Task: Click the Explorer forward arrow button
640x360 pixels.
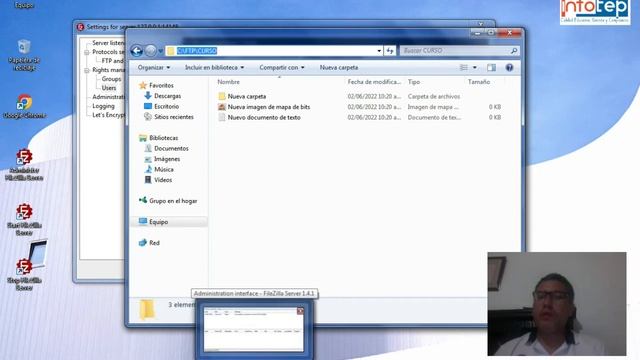Action: coord(151,51)
